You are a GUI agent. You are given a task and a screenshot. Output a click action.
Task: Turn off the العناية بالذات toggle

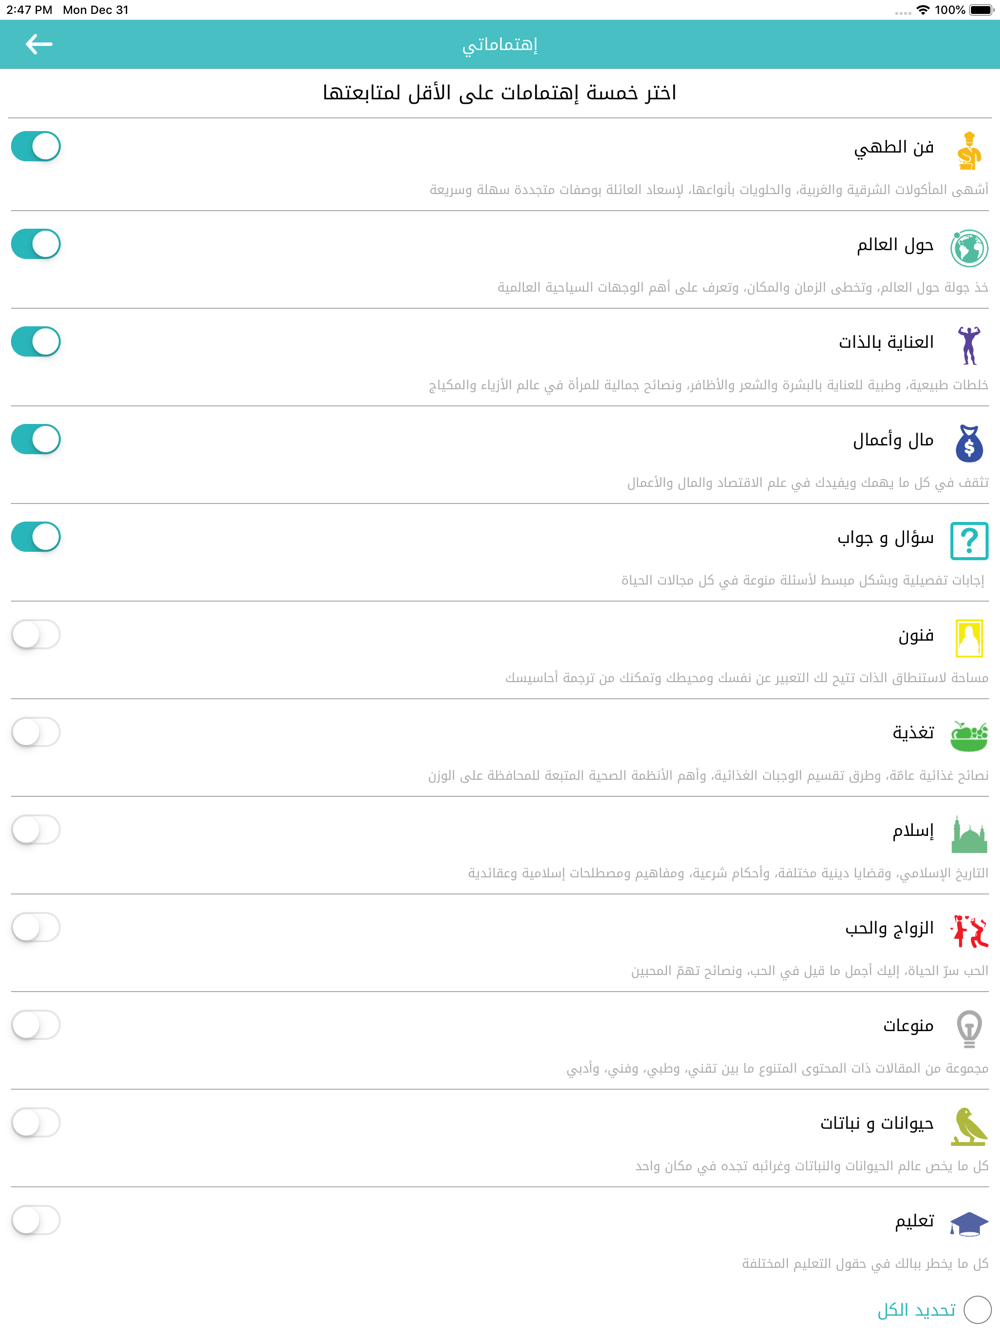coord(36,342)
